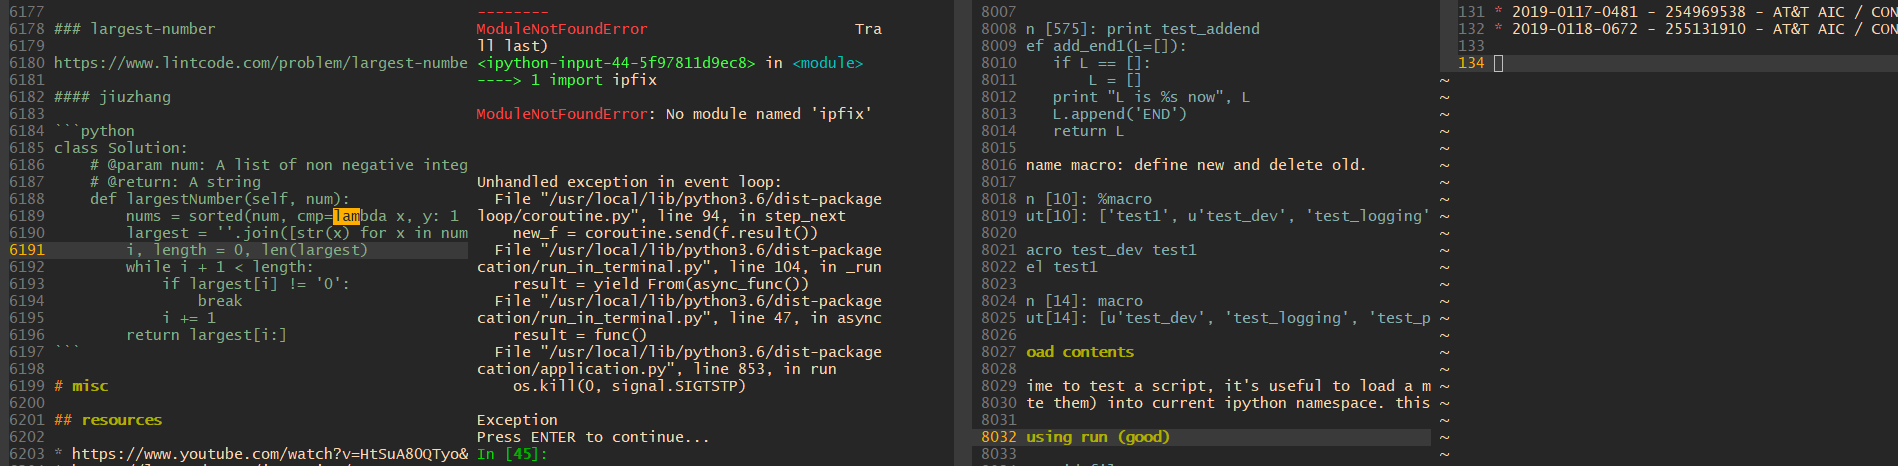Image resolution: width=1898 pixels, height=466 pixels.
Task: Click 'new_f = coroutine.send(f.result())' line
Action: point(665,233)
